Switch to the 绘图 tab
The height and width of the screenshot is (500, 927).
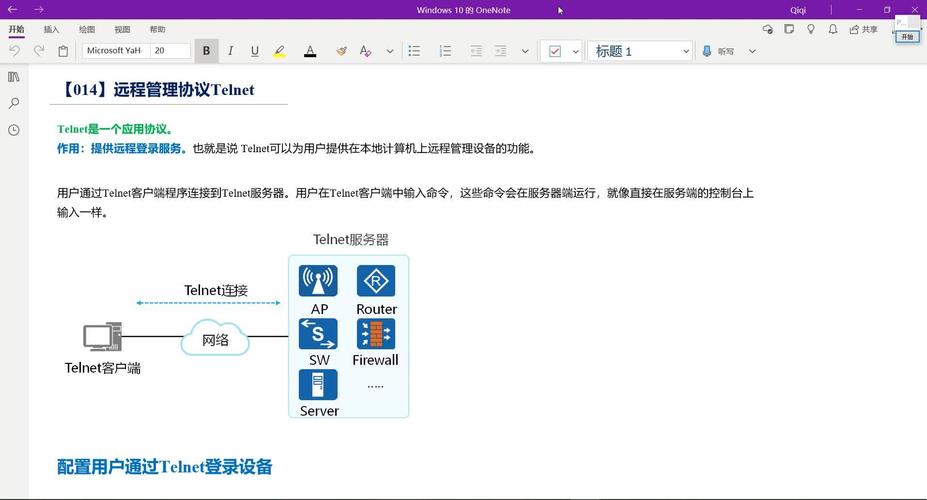pyautogui.click(x=87, y=29)
